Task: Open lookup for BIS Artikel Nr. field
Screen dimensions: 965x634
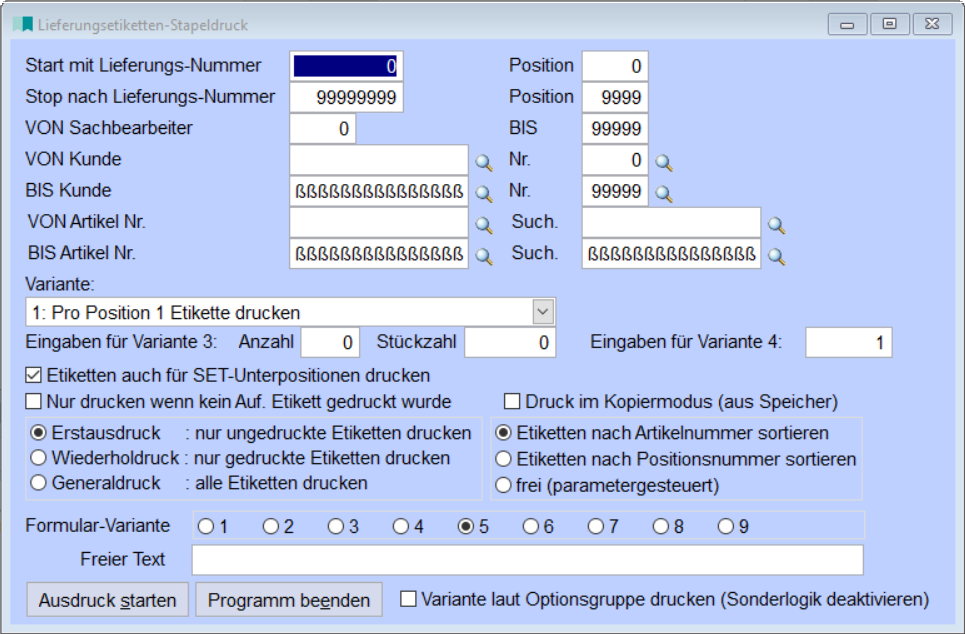Action: point(484,255)
